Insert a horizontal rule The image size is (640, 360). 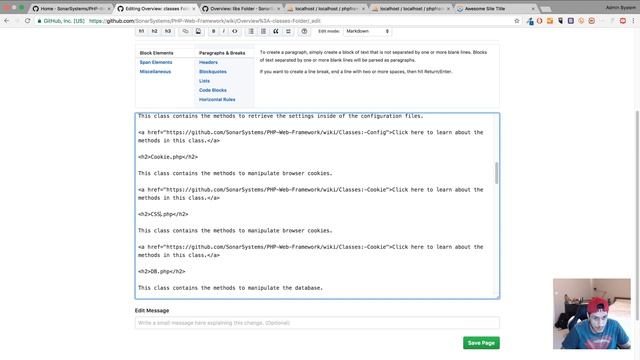[x=288, y=31]
